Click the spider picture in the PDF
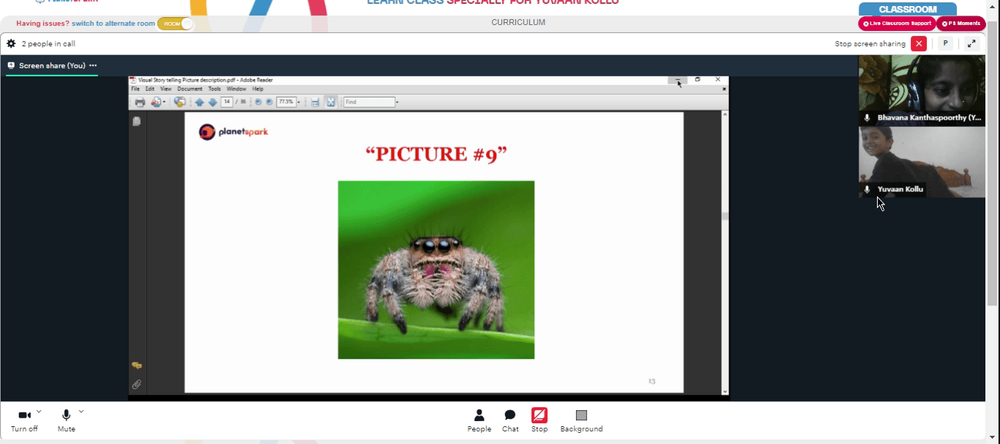 pyautogui.click(x=436, y=270)
